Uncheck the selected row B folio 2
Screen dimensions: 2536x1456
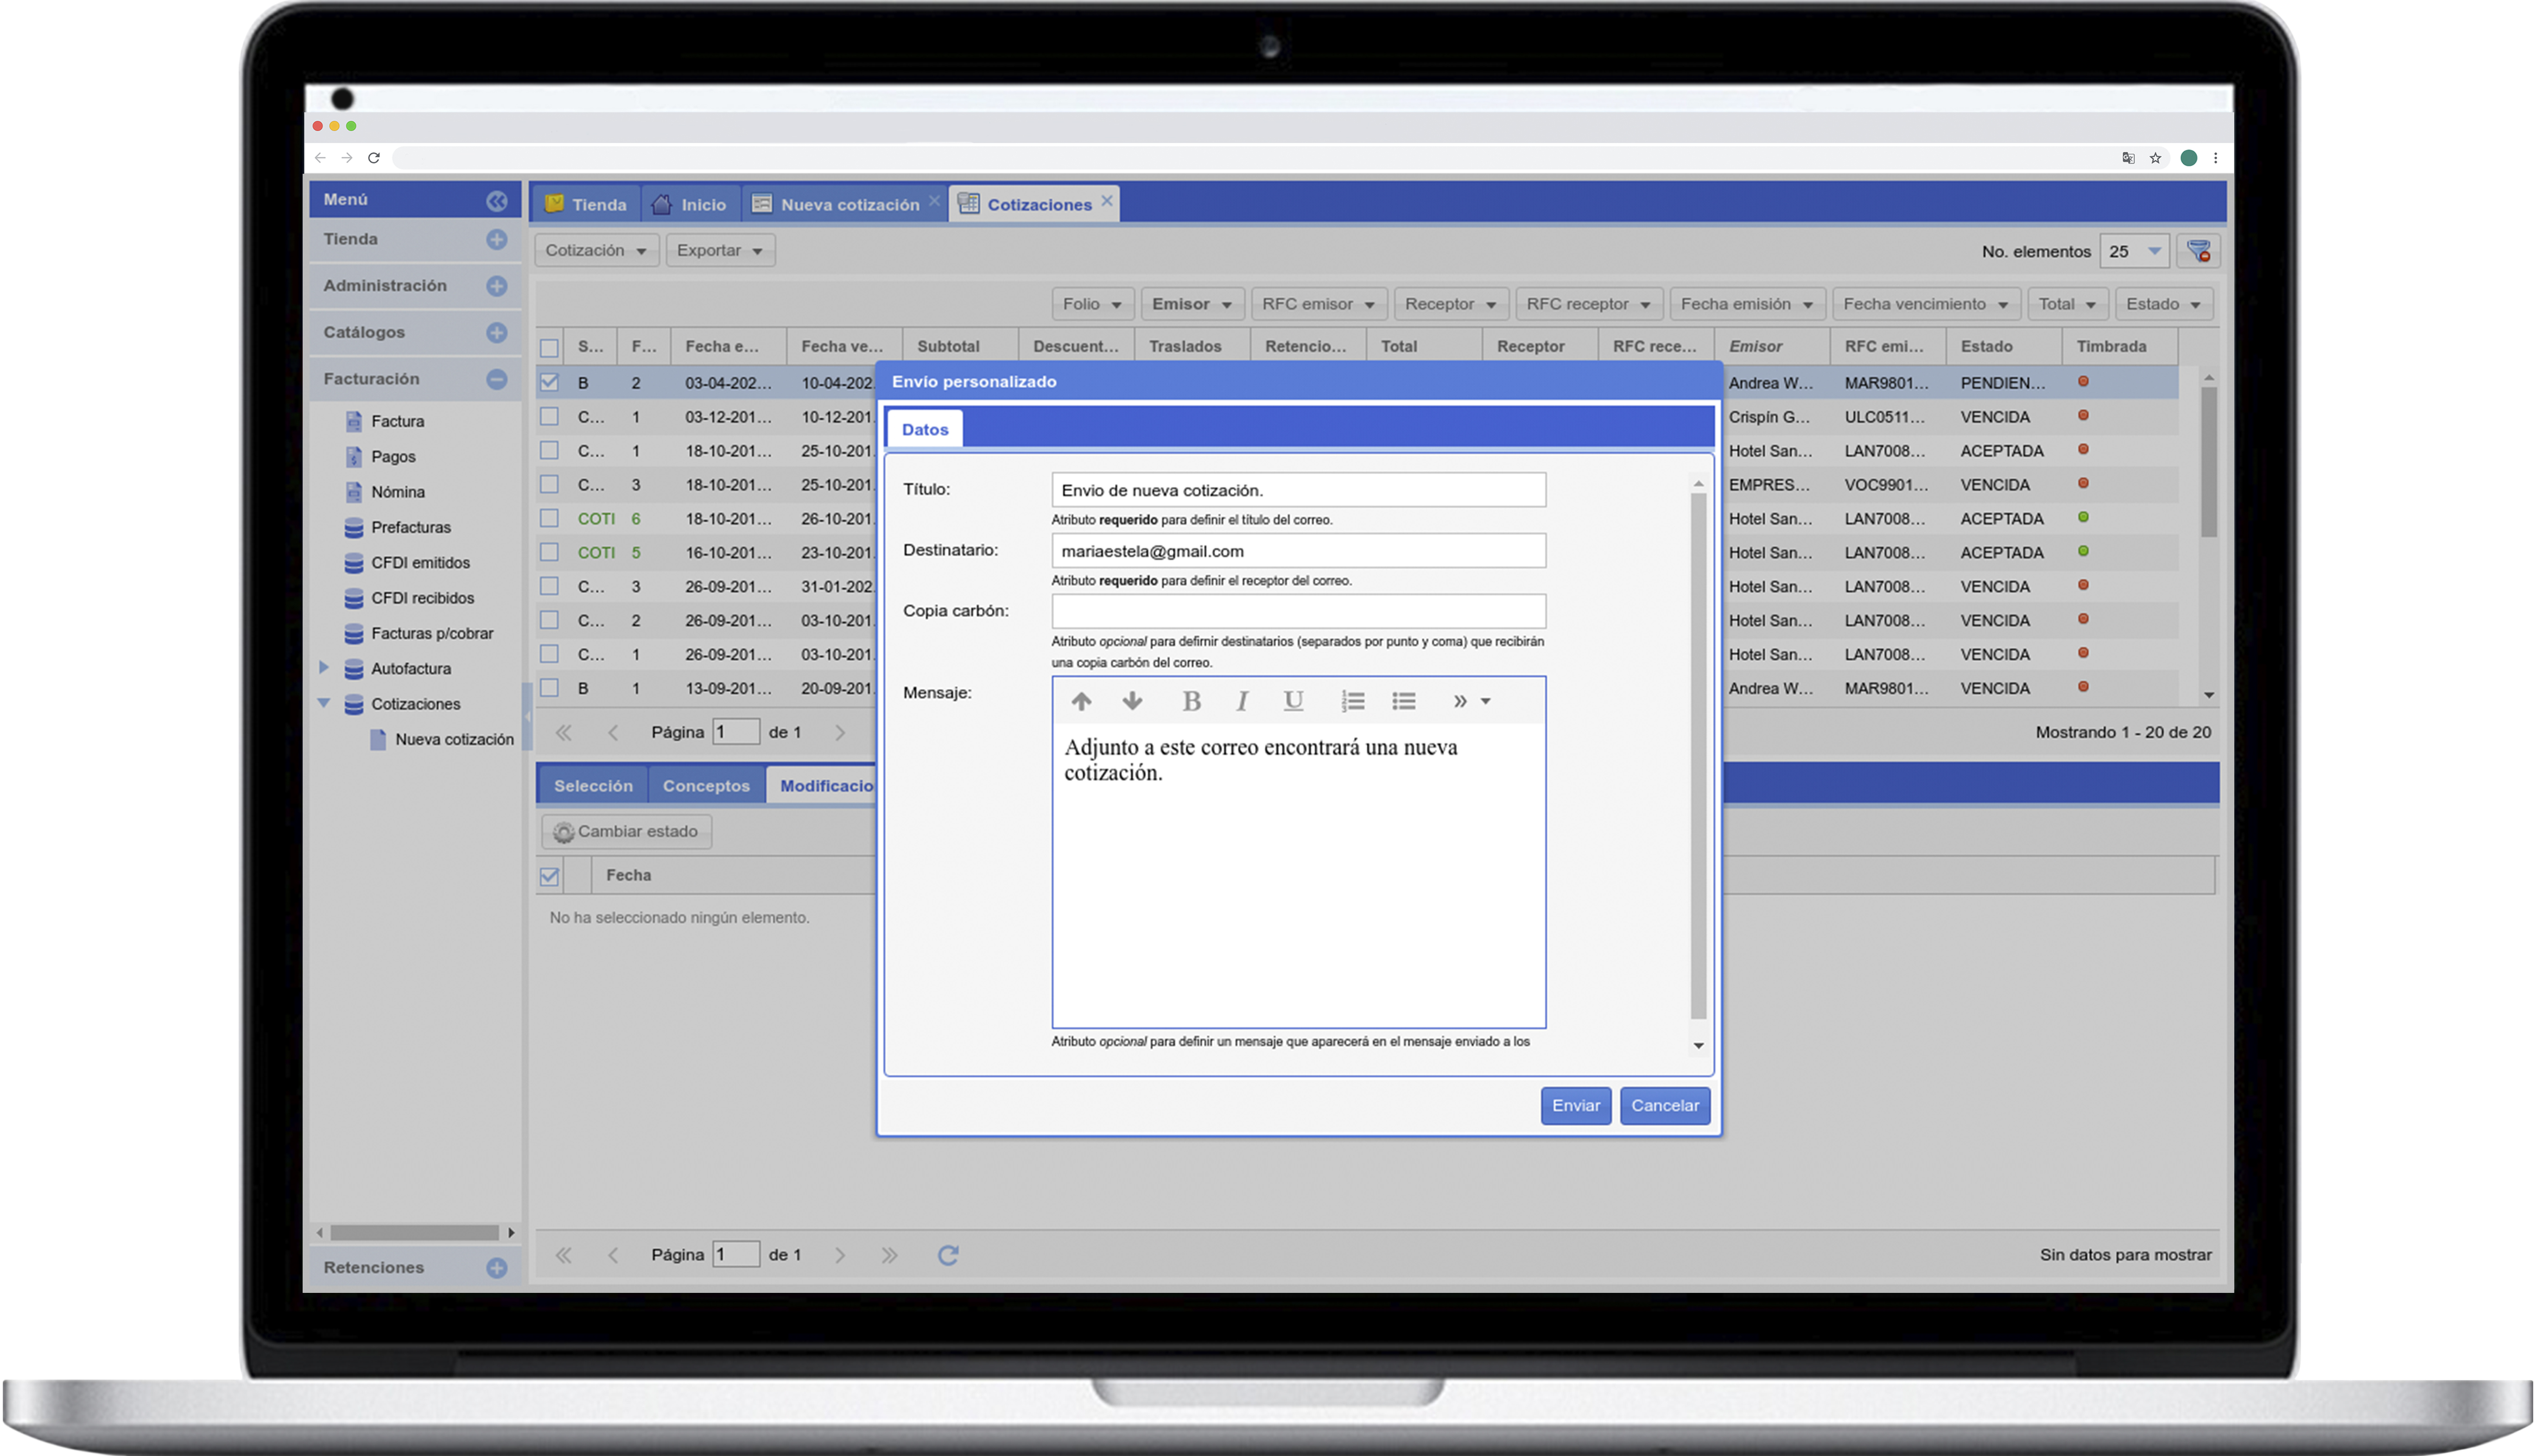[x=549, y=382]
